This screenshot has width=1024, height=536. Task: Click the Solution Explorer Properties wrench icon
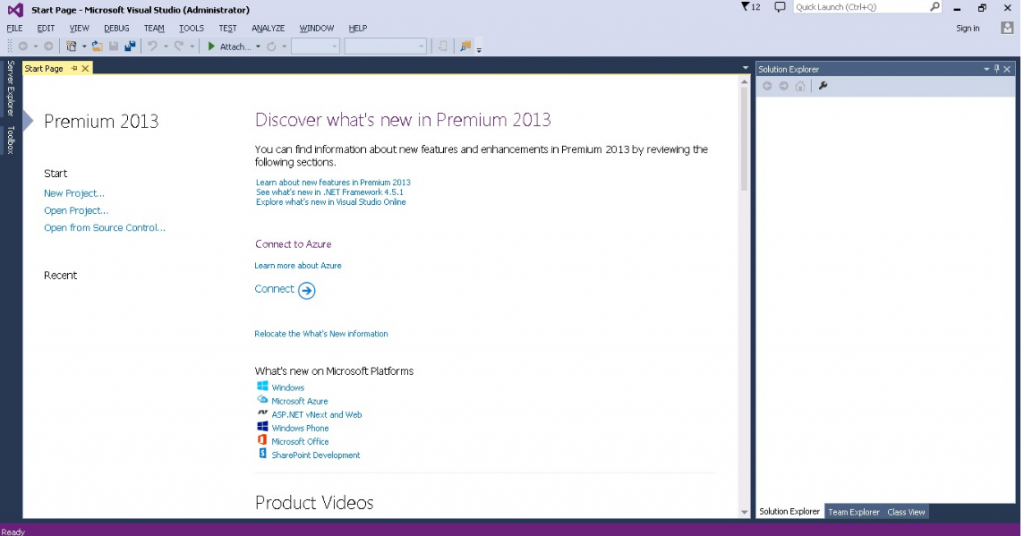tap(823, 86)
